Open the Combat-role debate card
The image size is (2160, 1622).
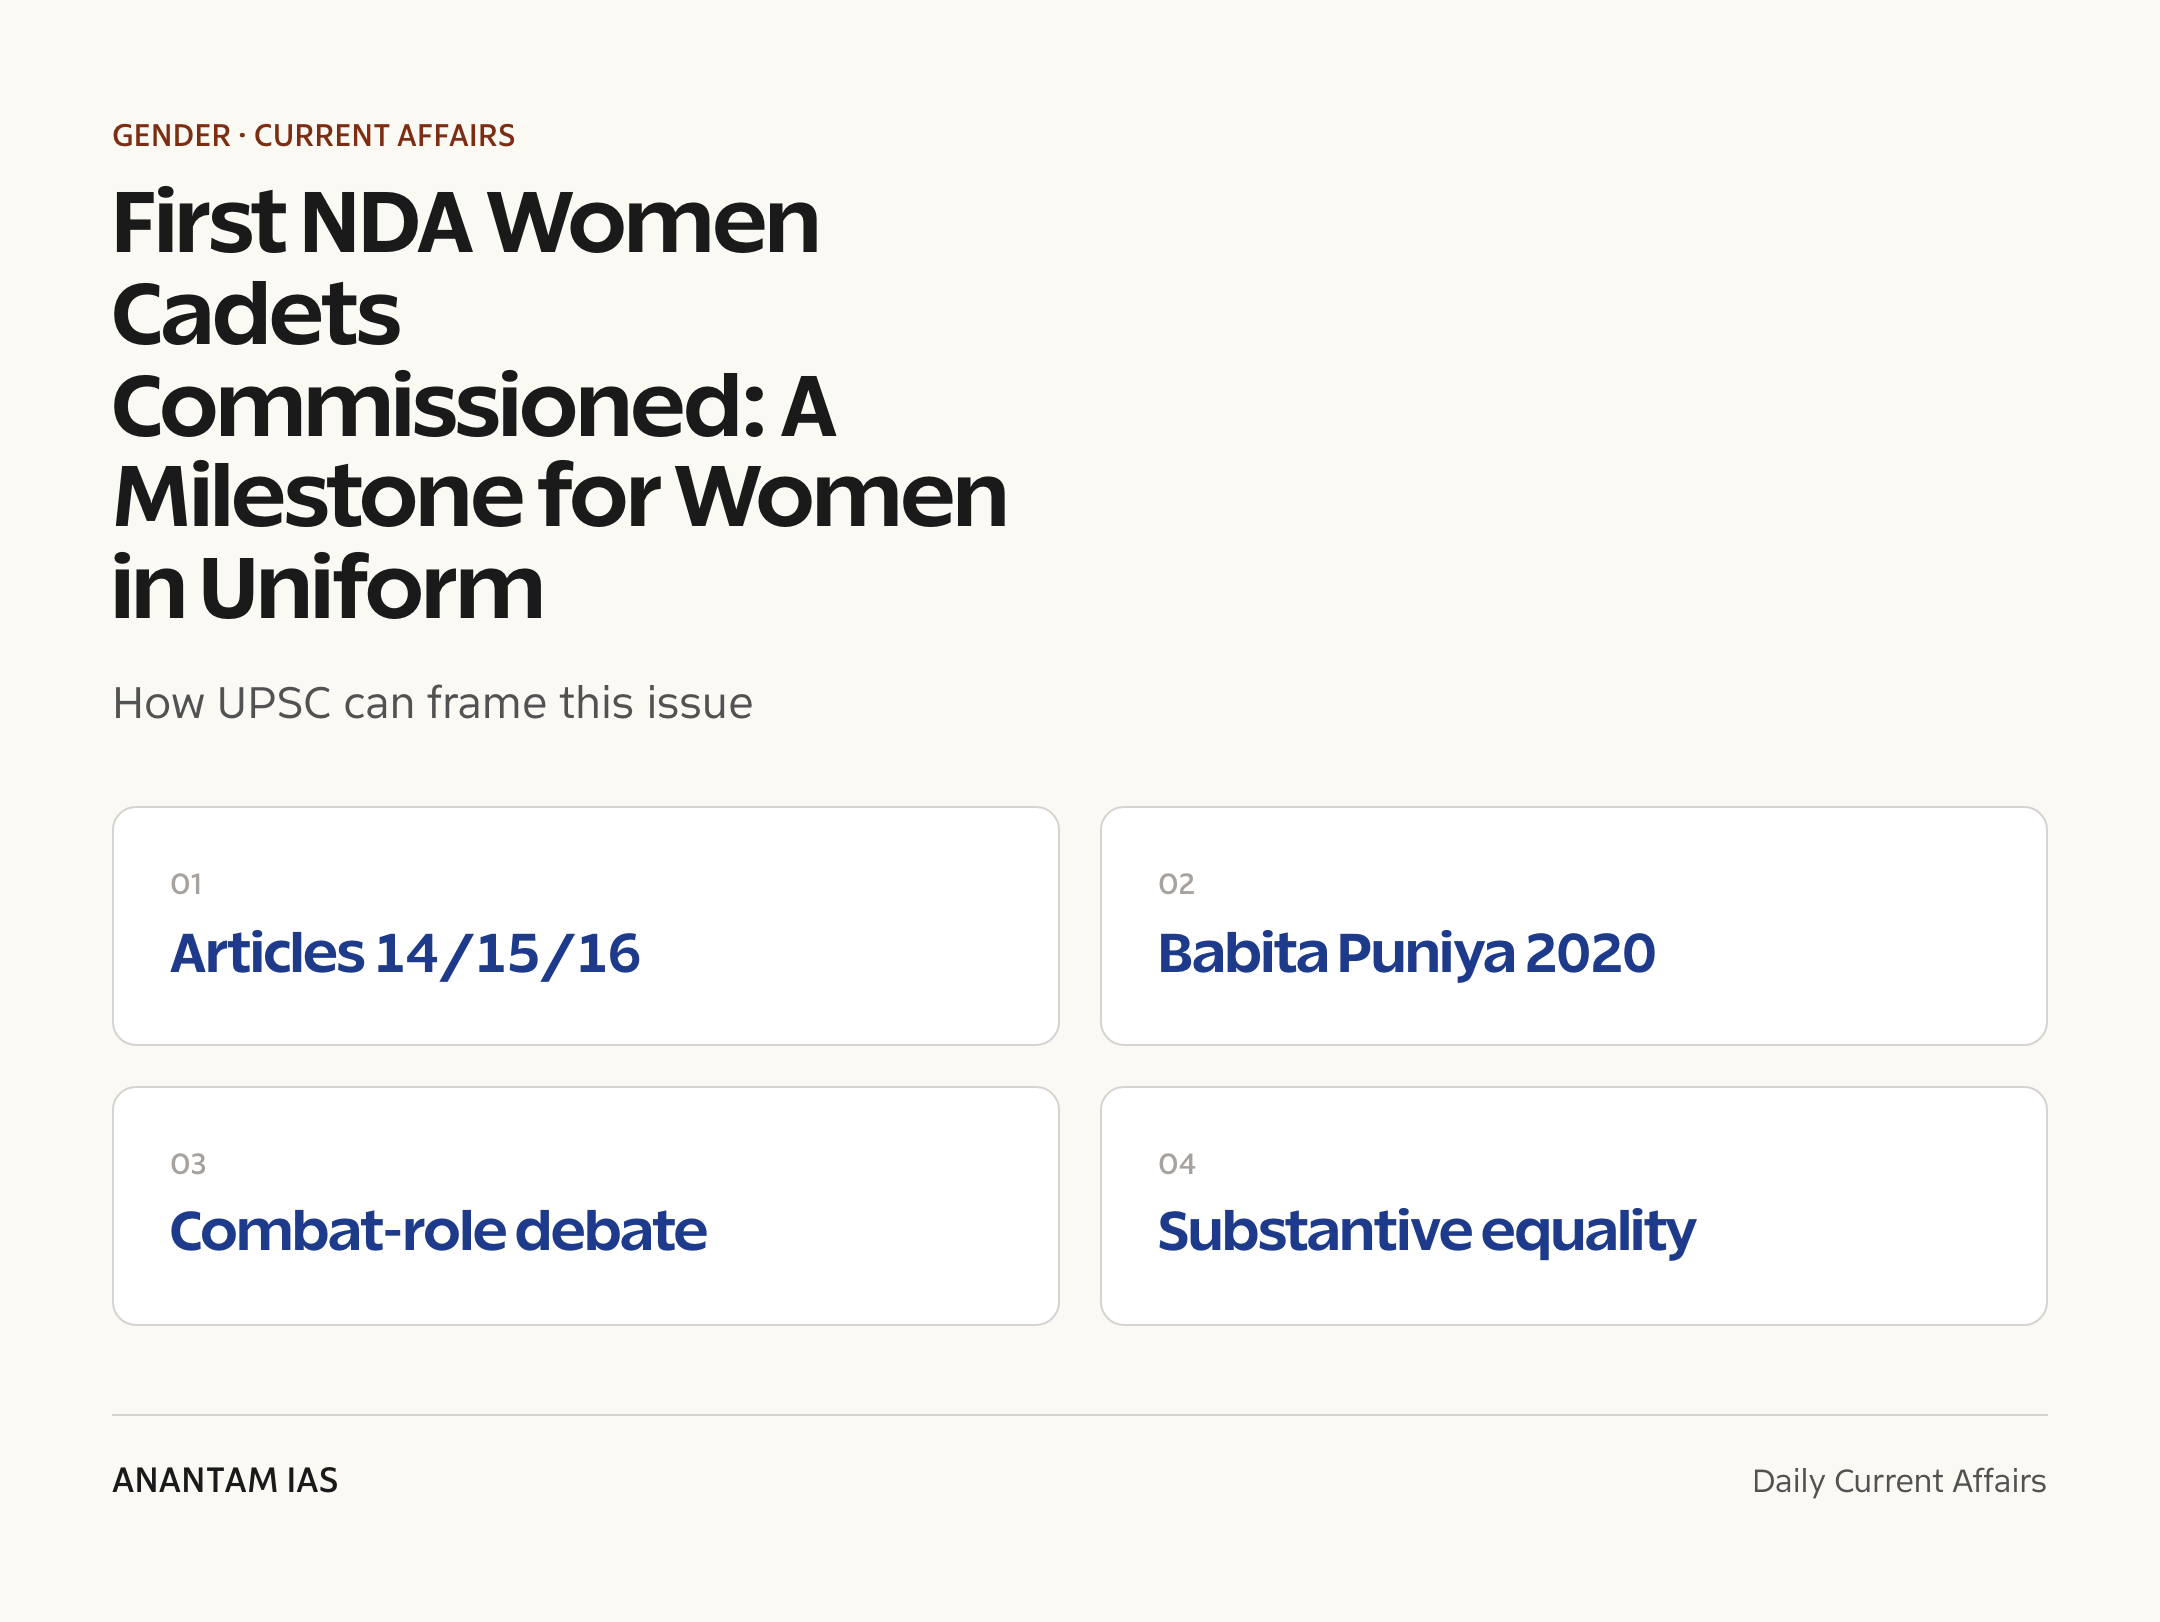click(x=586, y=1206)
